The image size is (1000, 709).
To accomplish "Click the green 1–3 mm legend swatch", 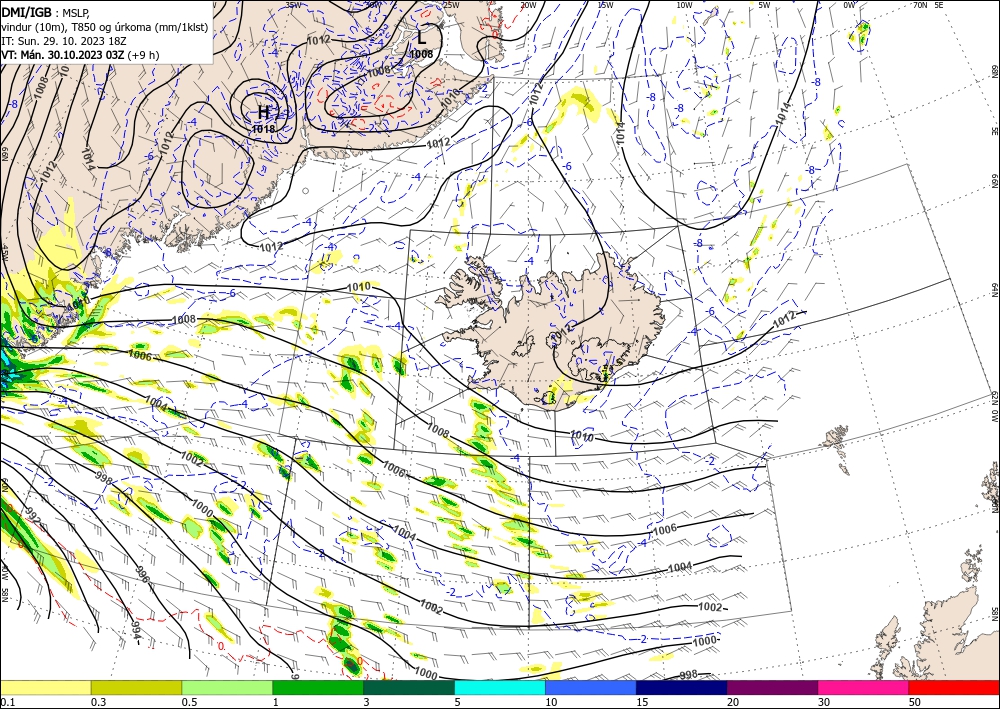I will tap(318, 687).
